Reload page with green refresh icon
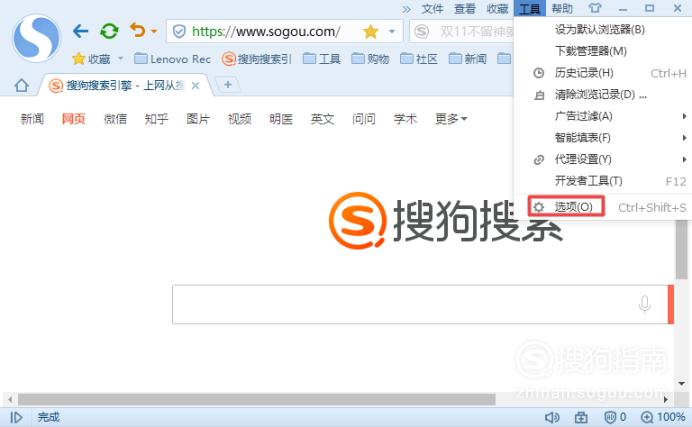The image size is (692, 427). click(x=109, y=31)
